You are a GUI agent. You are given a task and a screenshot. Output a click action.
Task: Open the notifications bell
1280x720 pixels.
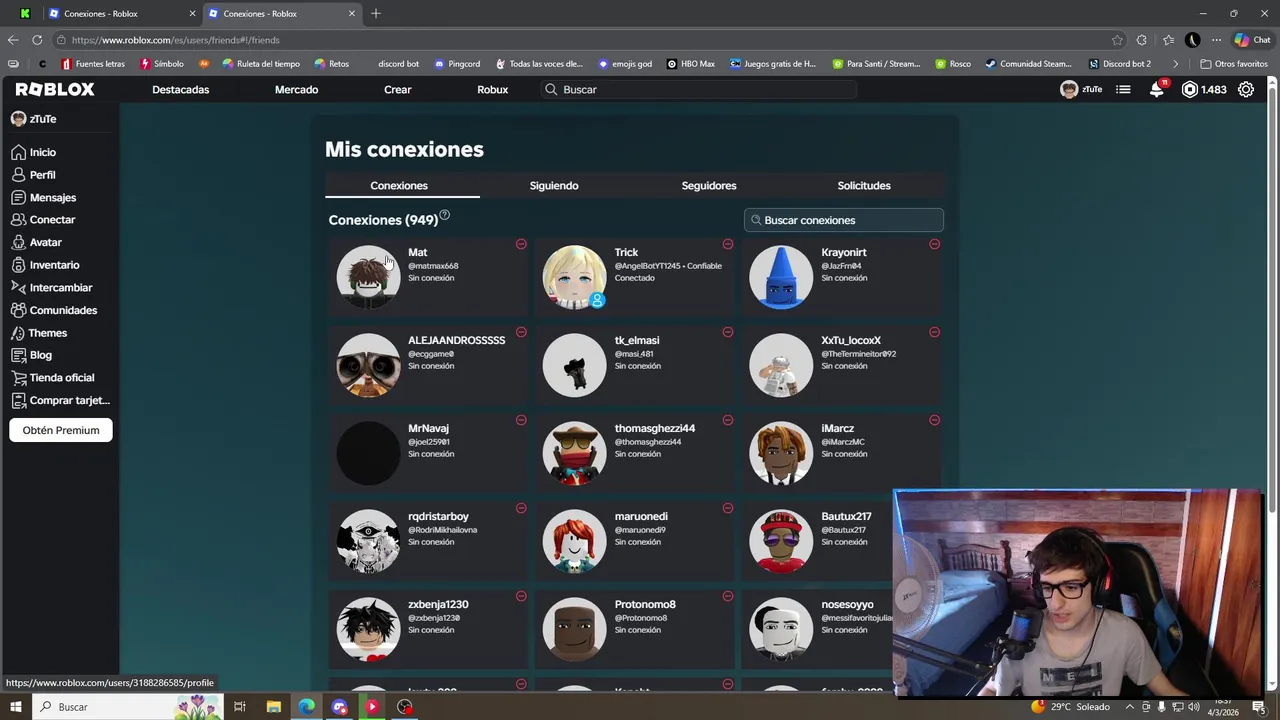point(1157,89)
